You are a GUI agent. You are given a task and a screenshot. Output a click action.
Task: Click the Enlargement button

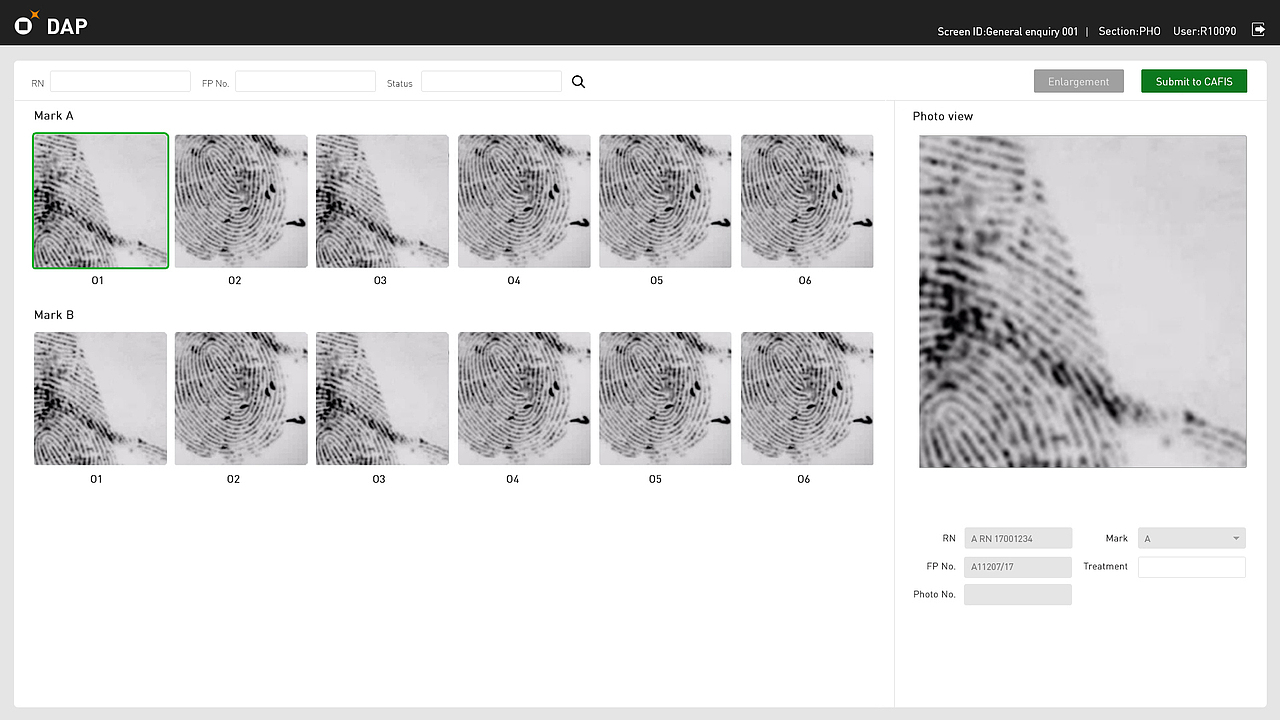tap(1078, 81)
